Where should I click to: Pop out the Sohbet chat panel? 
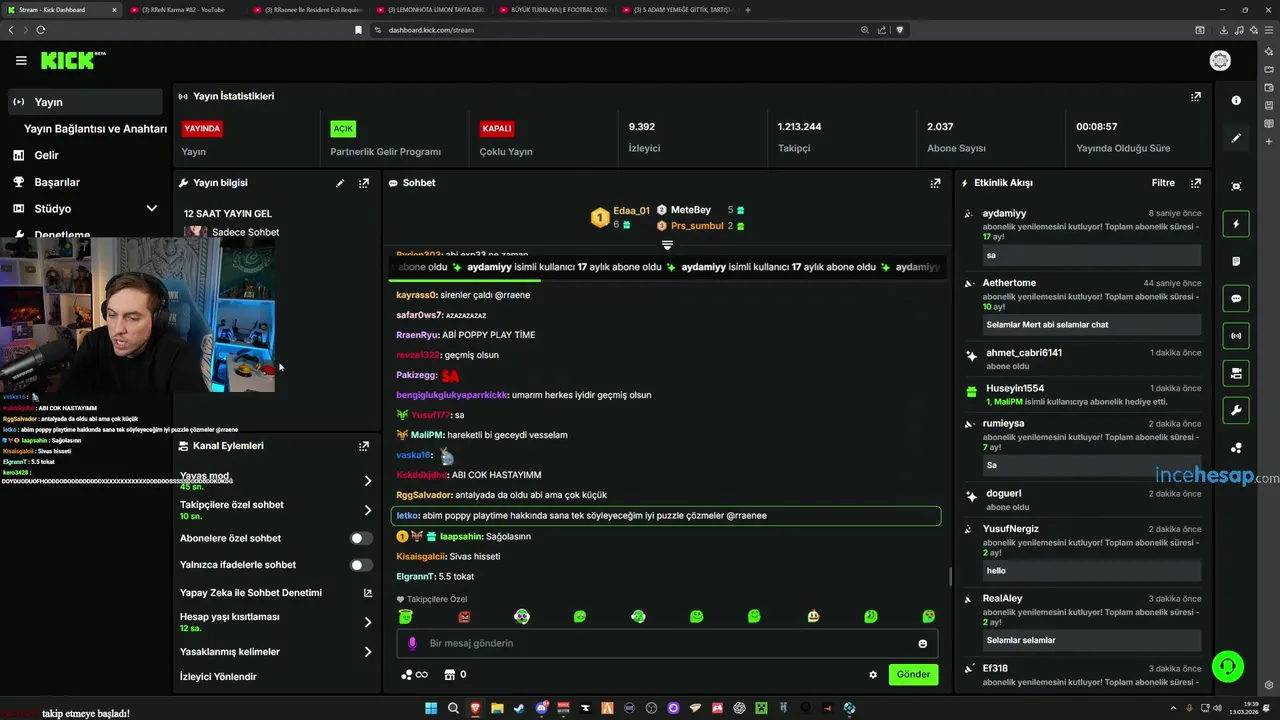[x=935, y=183]
